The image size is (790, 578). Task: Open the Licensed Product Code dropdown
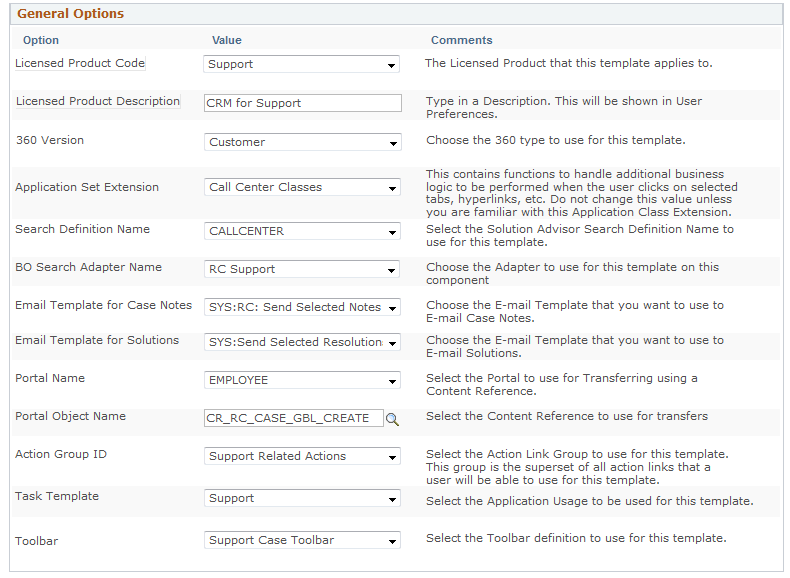[301, 64]
